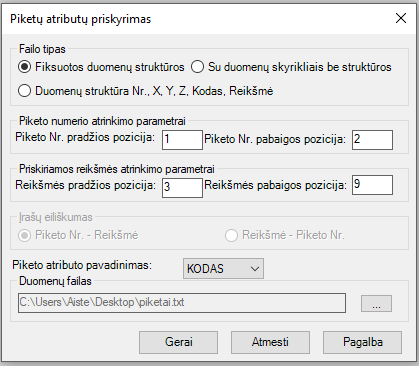Click the Įrašų eiliškumas group label
This screenshot has height=366, width=419.
56,217
